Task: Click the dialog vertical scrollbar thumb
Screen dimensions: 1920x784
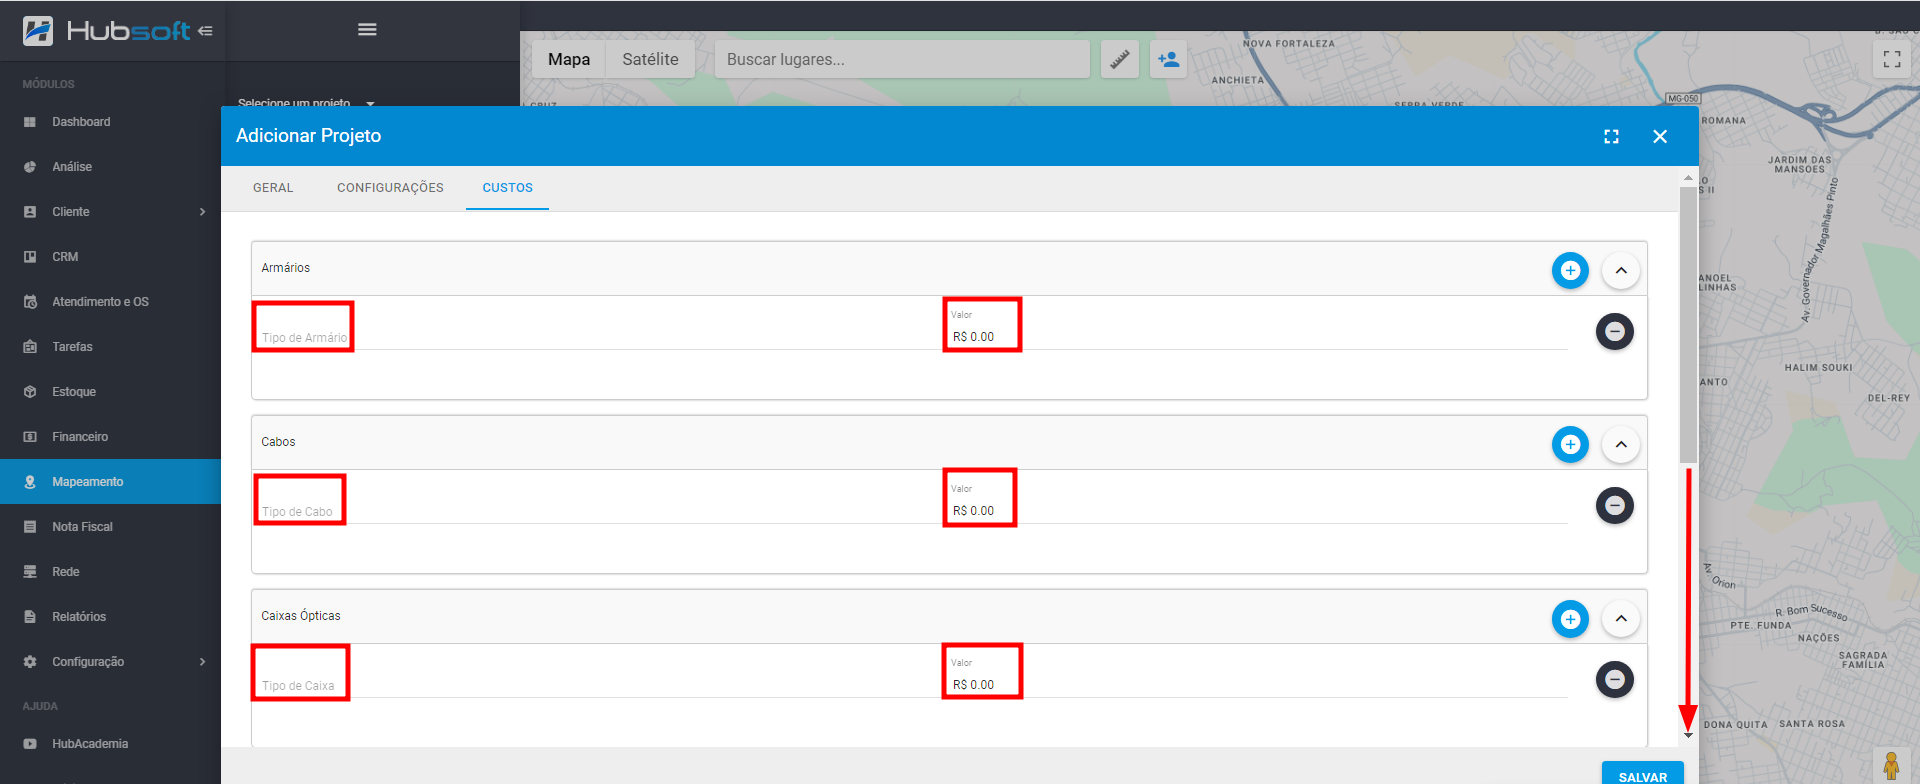Action: [1688, 325]
